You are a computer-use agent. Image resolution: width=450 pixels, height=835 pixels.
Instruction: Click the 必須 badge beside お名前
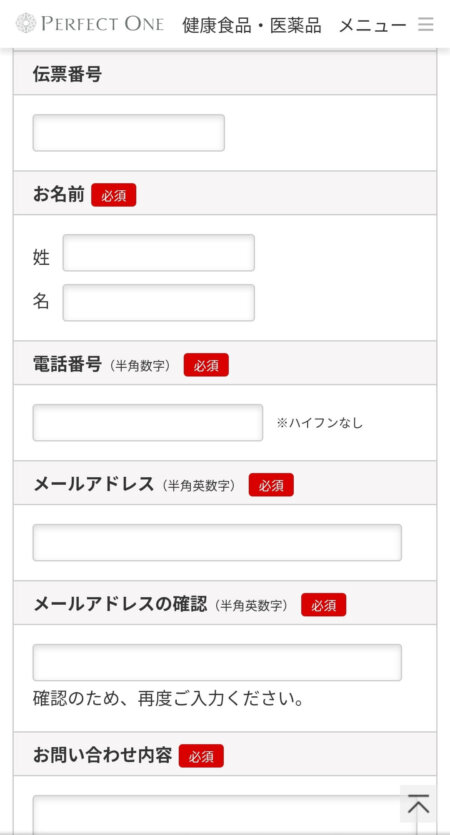pyautogui.click(x=113, y=195)
